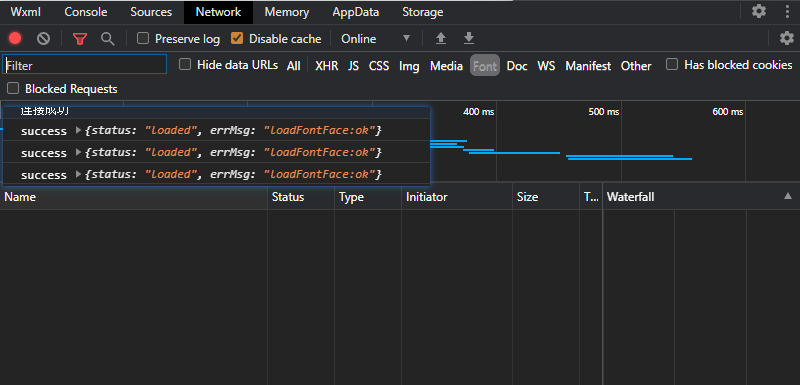Image resolution: width=800 pixels, height=385 pixels.
Task: Expand the last success object
Action: pyautogui.click(x=79, y=174)
